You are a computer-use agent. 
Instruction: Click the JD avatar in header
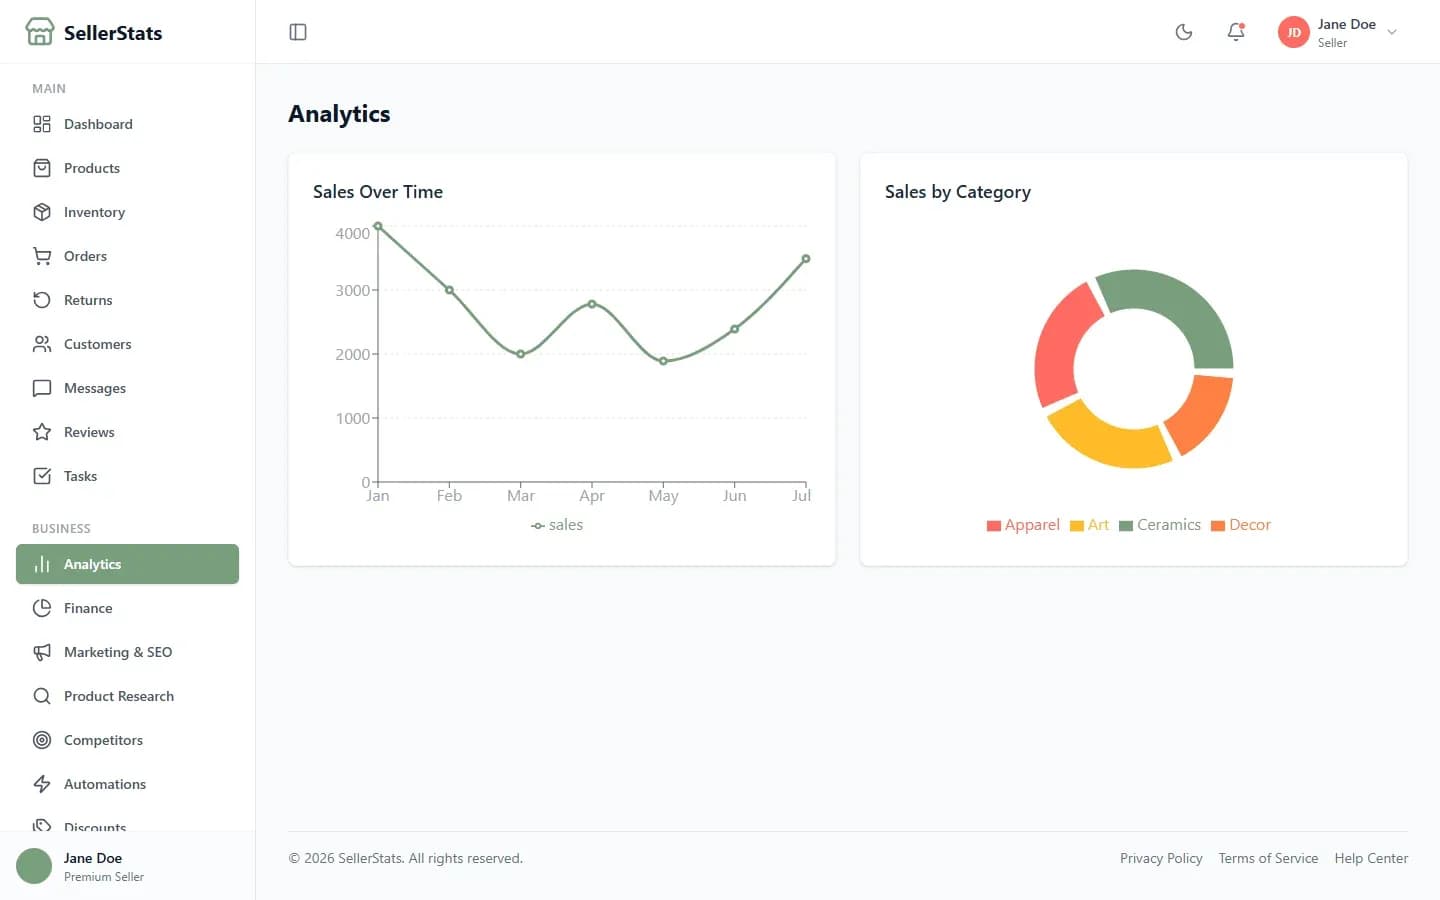(x=1294, y=32)
